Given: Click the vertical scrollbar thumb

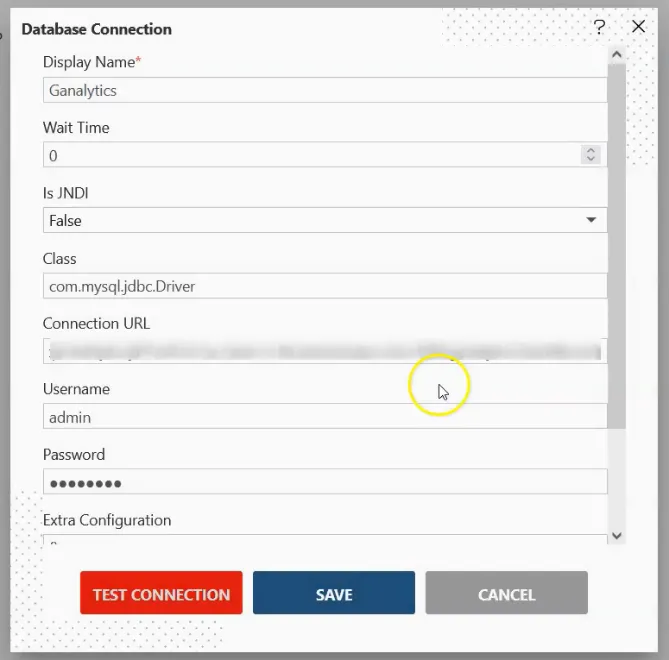Looking at the screenshot, I should point(617,246).
